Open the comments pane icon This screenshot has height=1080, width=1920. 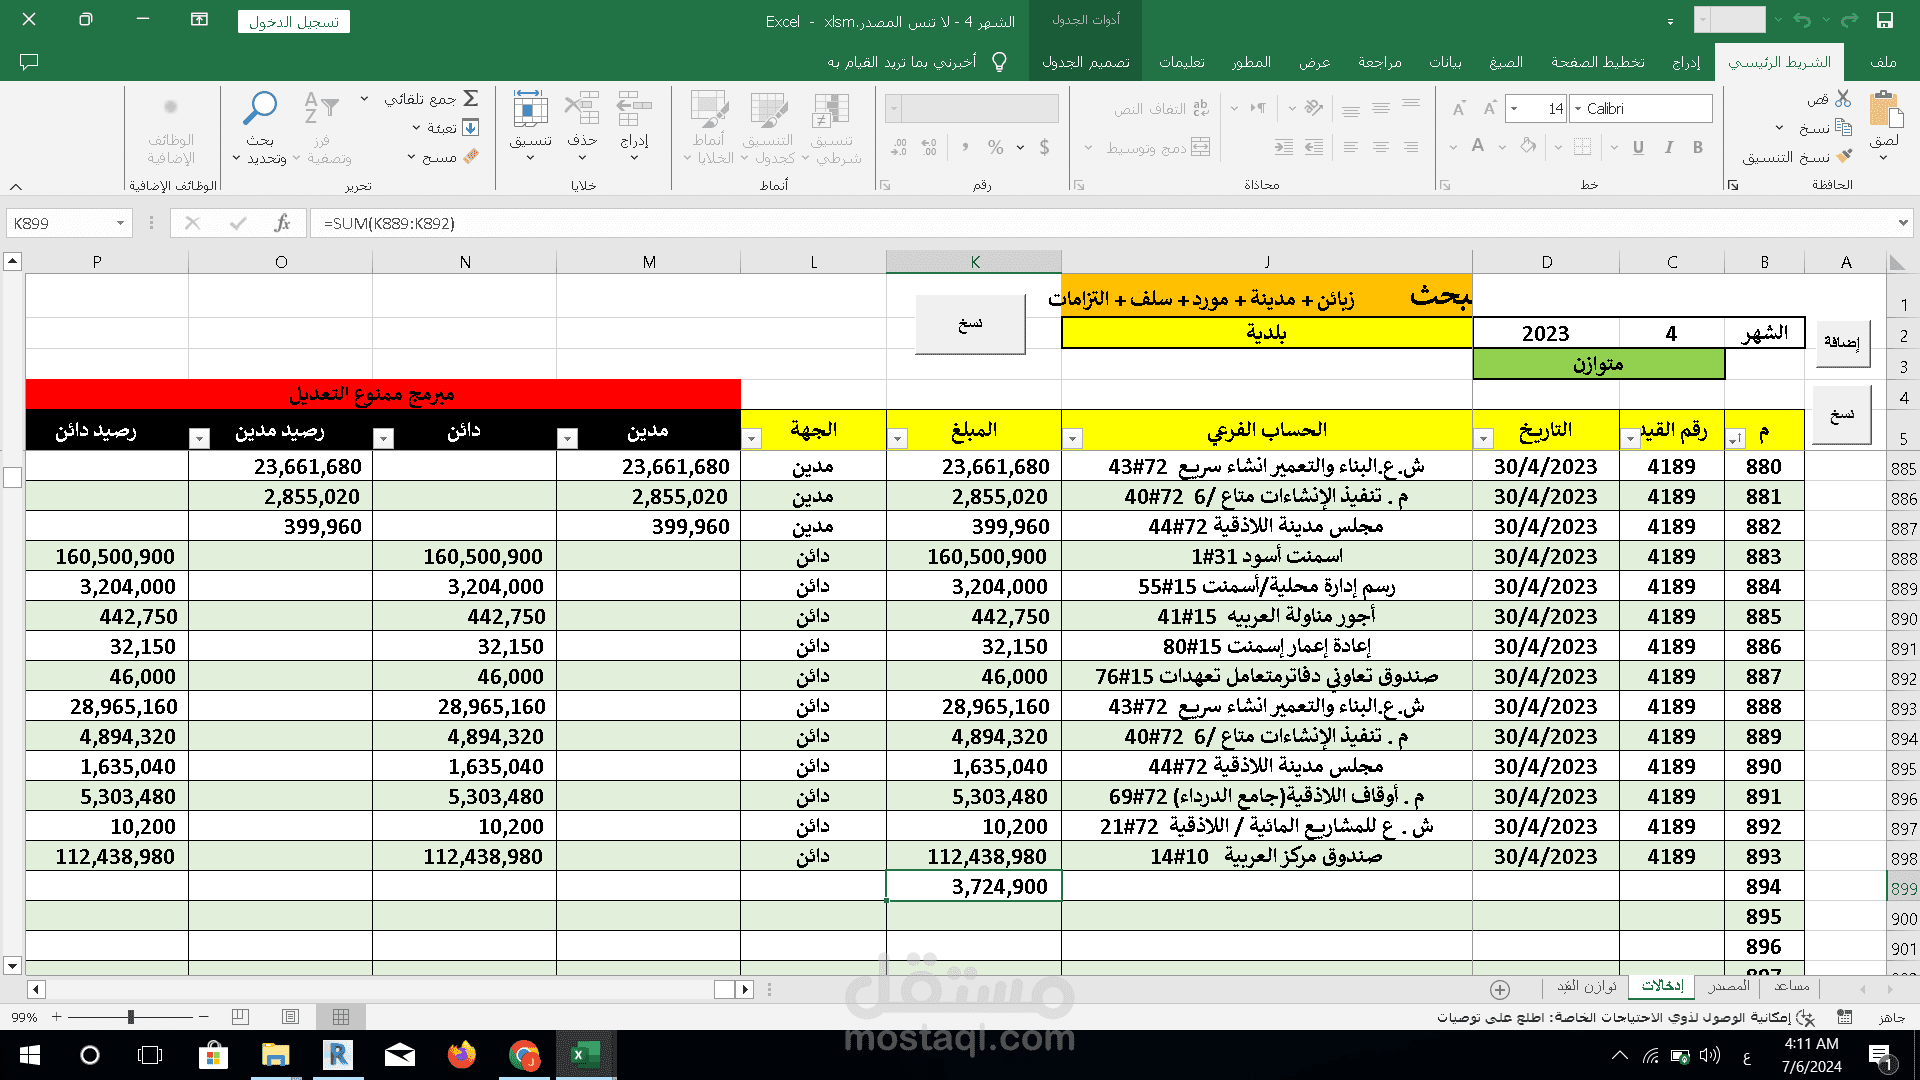coord(29,62)
